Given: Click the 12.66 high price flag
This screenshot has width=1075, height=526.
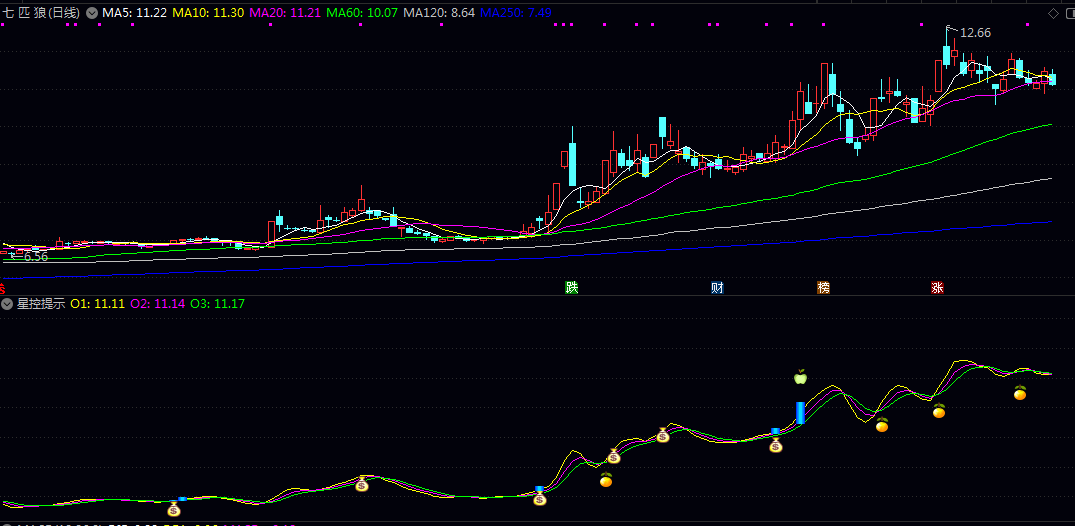Looking at the screenshot, I should [x=975, y=33].
